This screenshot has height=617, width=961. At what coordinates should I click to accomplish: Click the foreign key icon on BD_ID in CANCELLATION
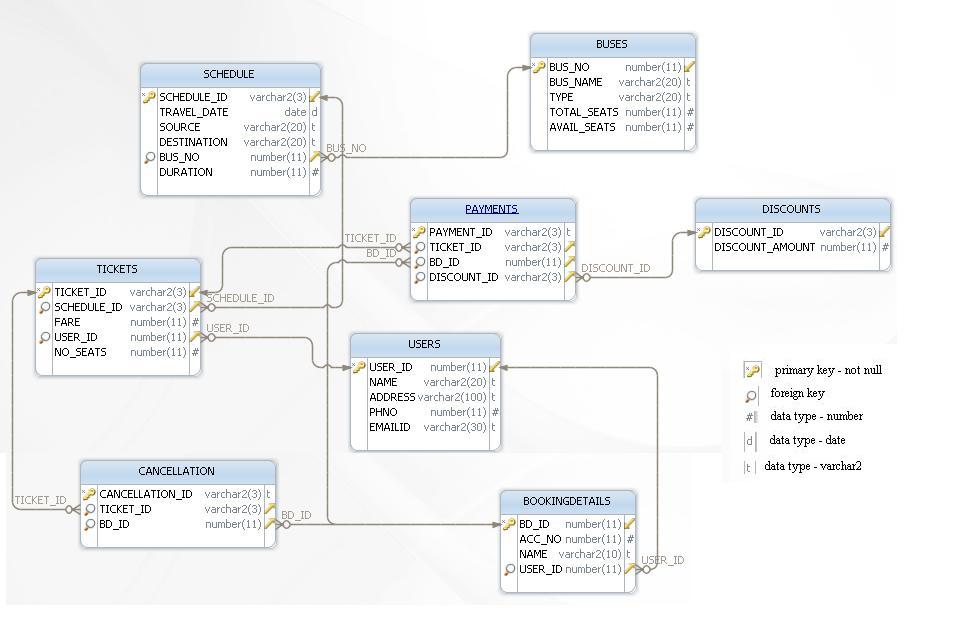point(92,524)
